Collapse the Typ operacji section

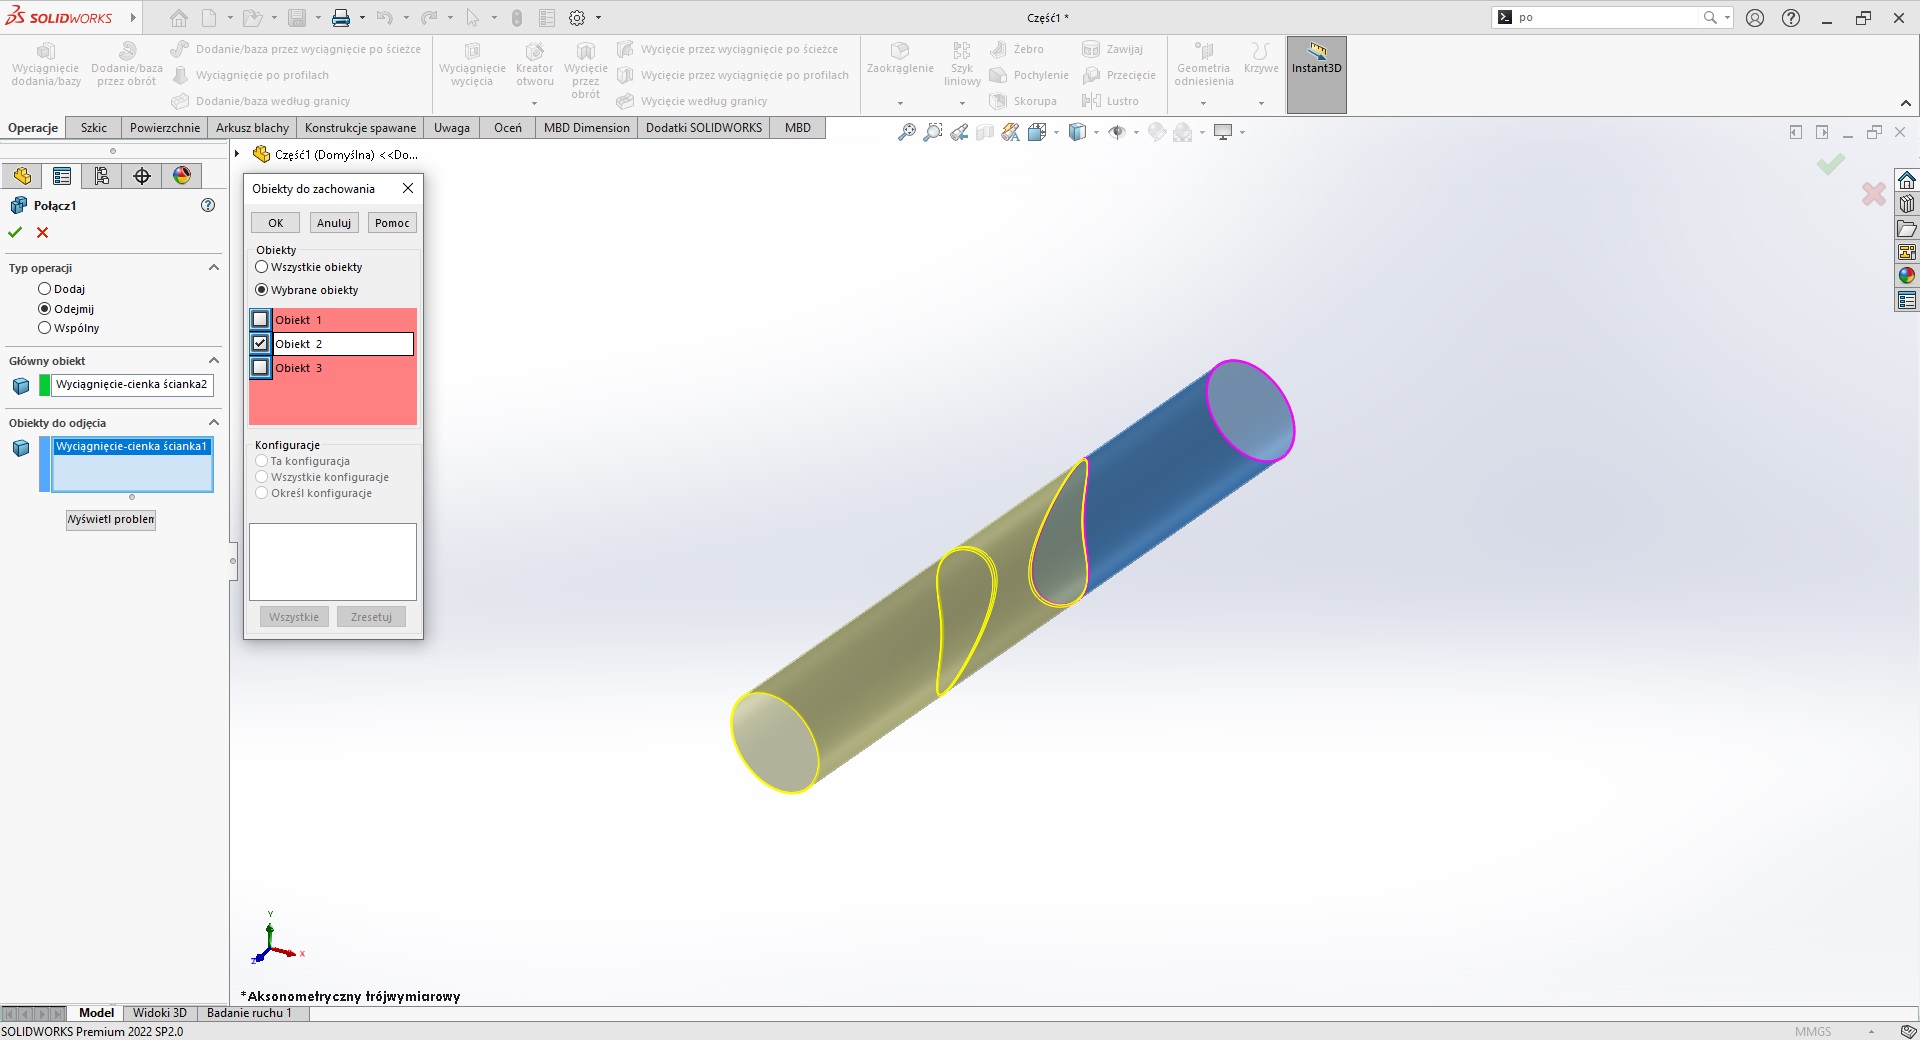pos(213,268)
